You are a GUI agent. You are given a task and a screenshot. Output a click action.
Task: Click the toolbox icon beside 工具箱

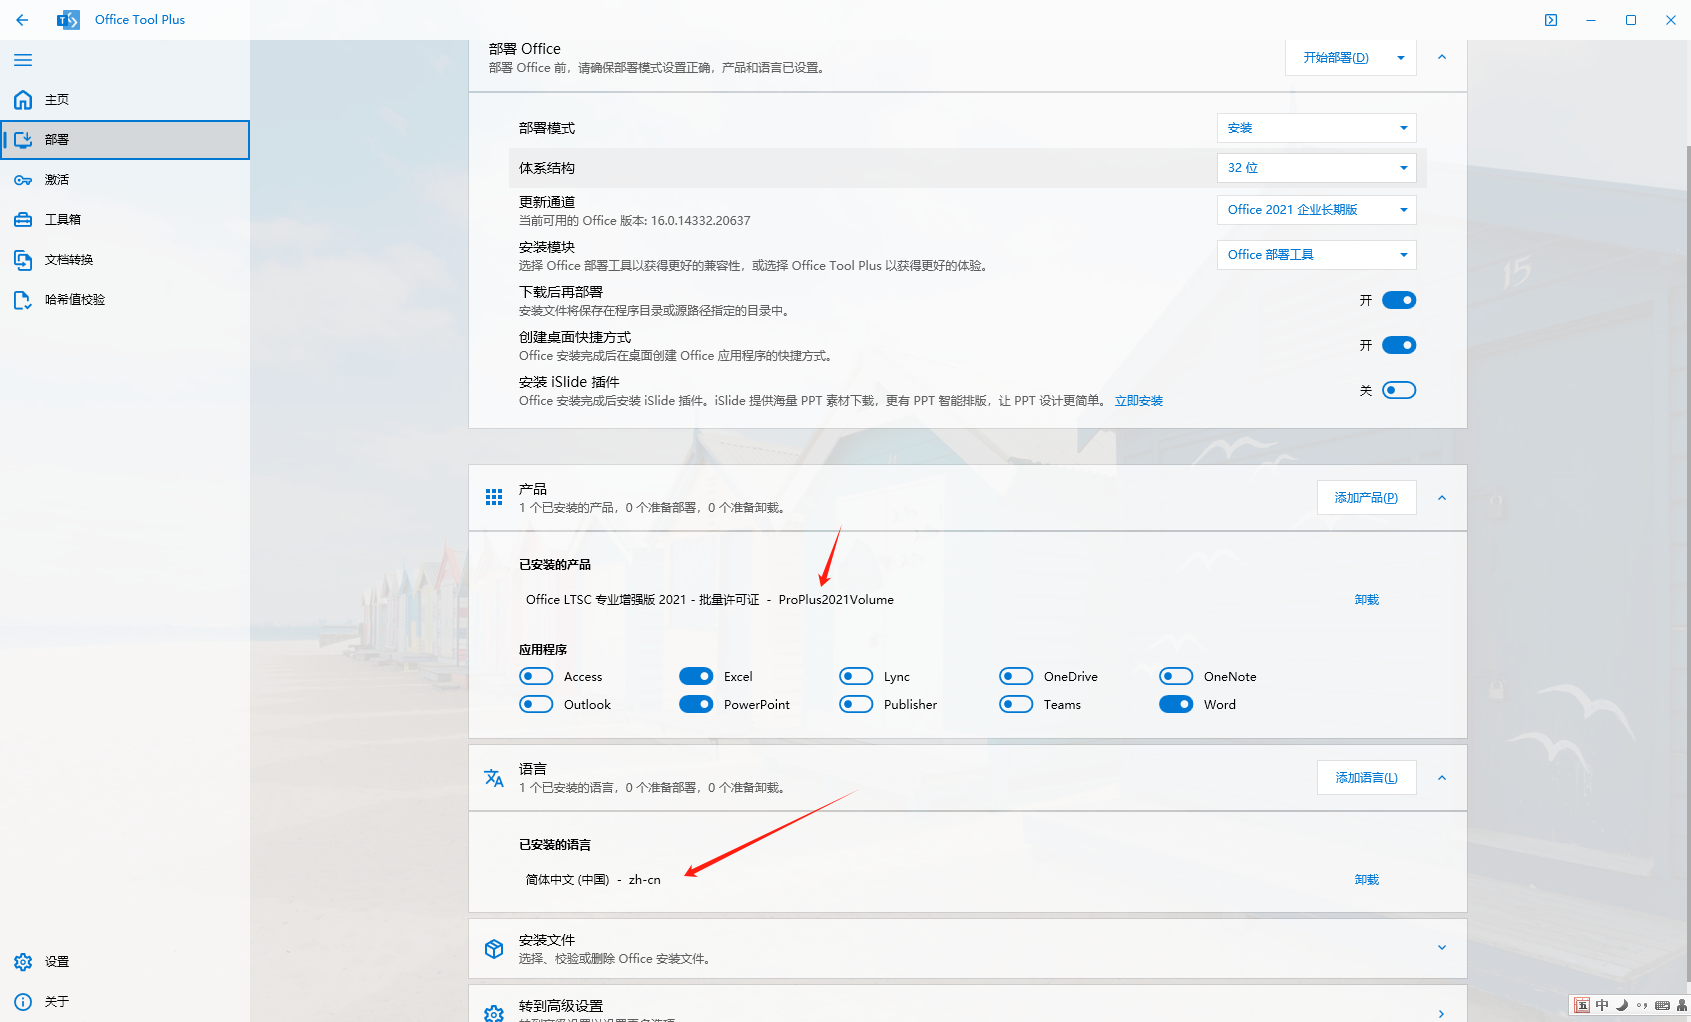click(23, 220)
